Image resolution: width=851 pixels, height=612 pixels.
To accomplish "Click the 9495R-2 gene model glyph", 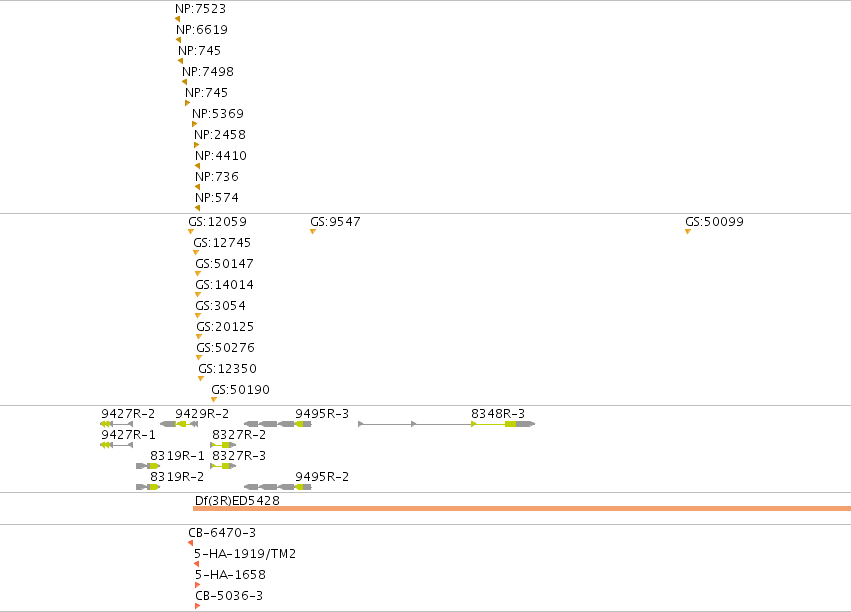I will tap(278, 487).
